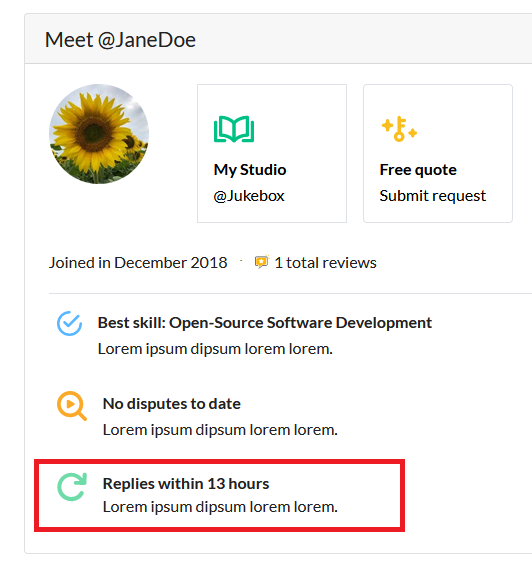Click the blue checkmark circle icon

point(69,323)
